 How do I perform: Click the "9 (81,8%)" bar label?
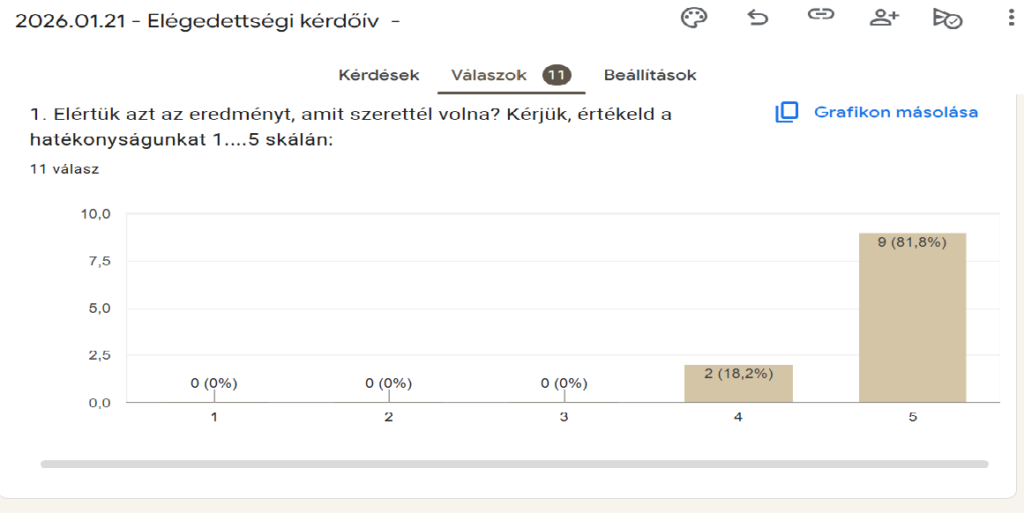click(912, 243)
